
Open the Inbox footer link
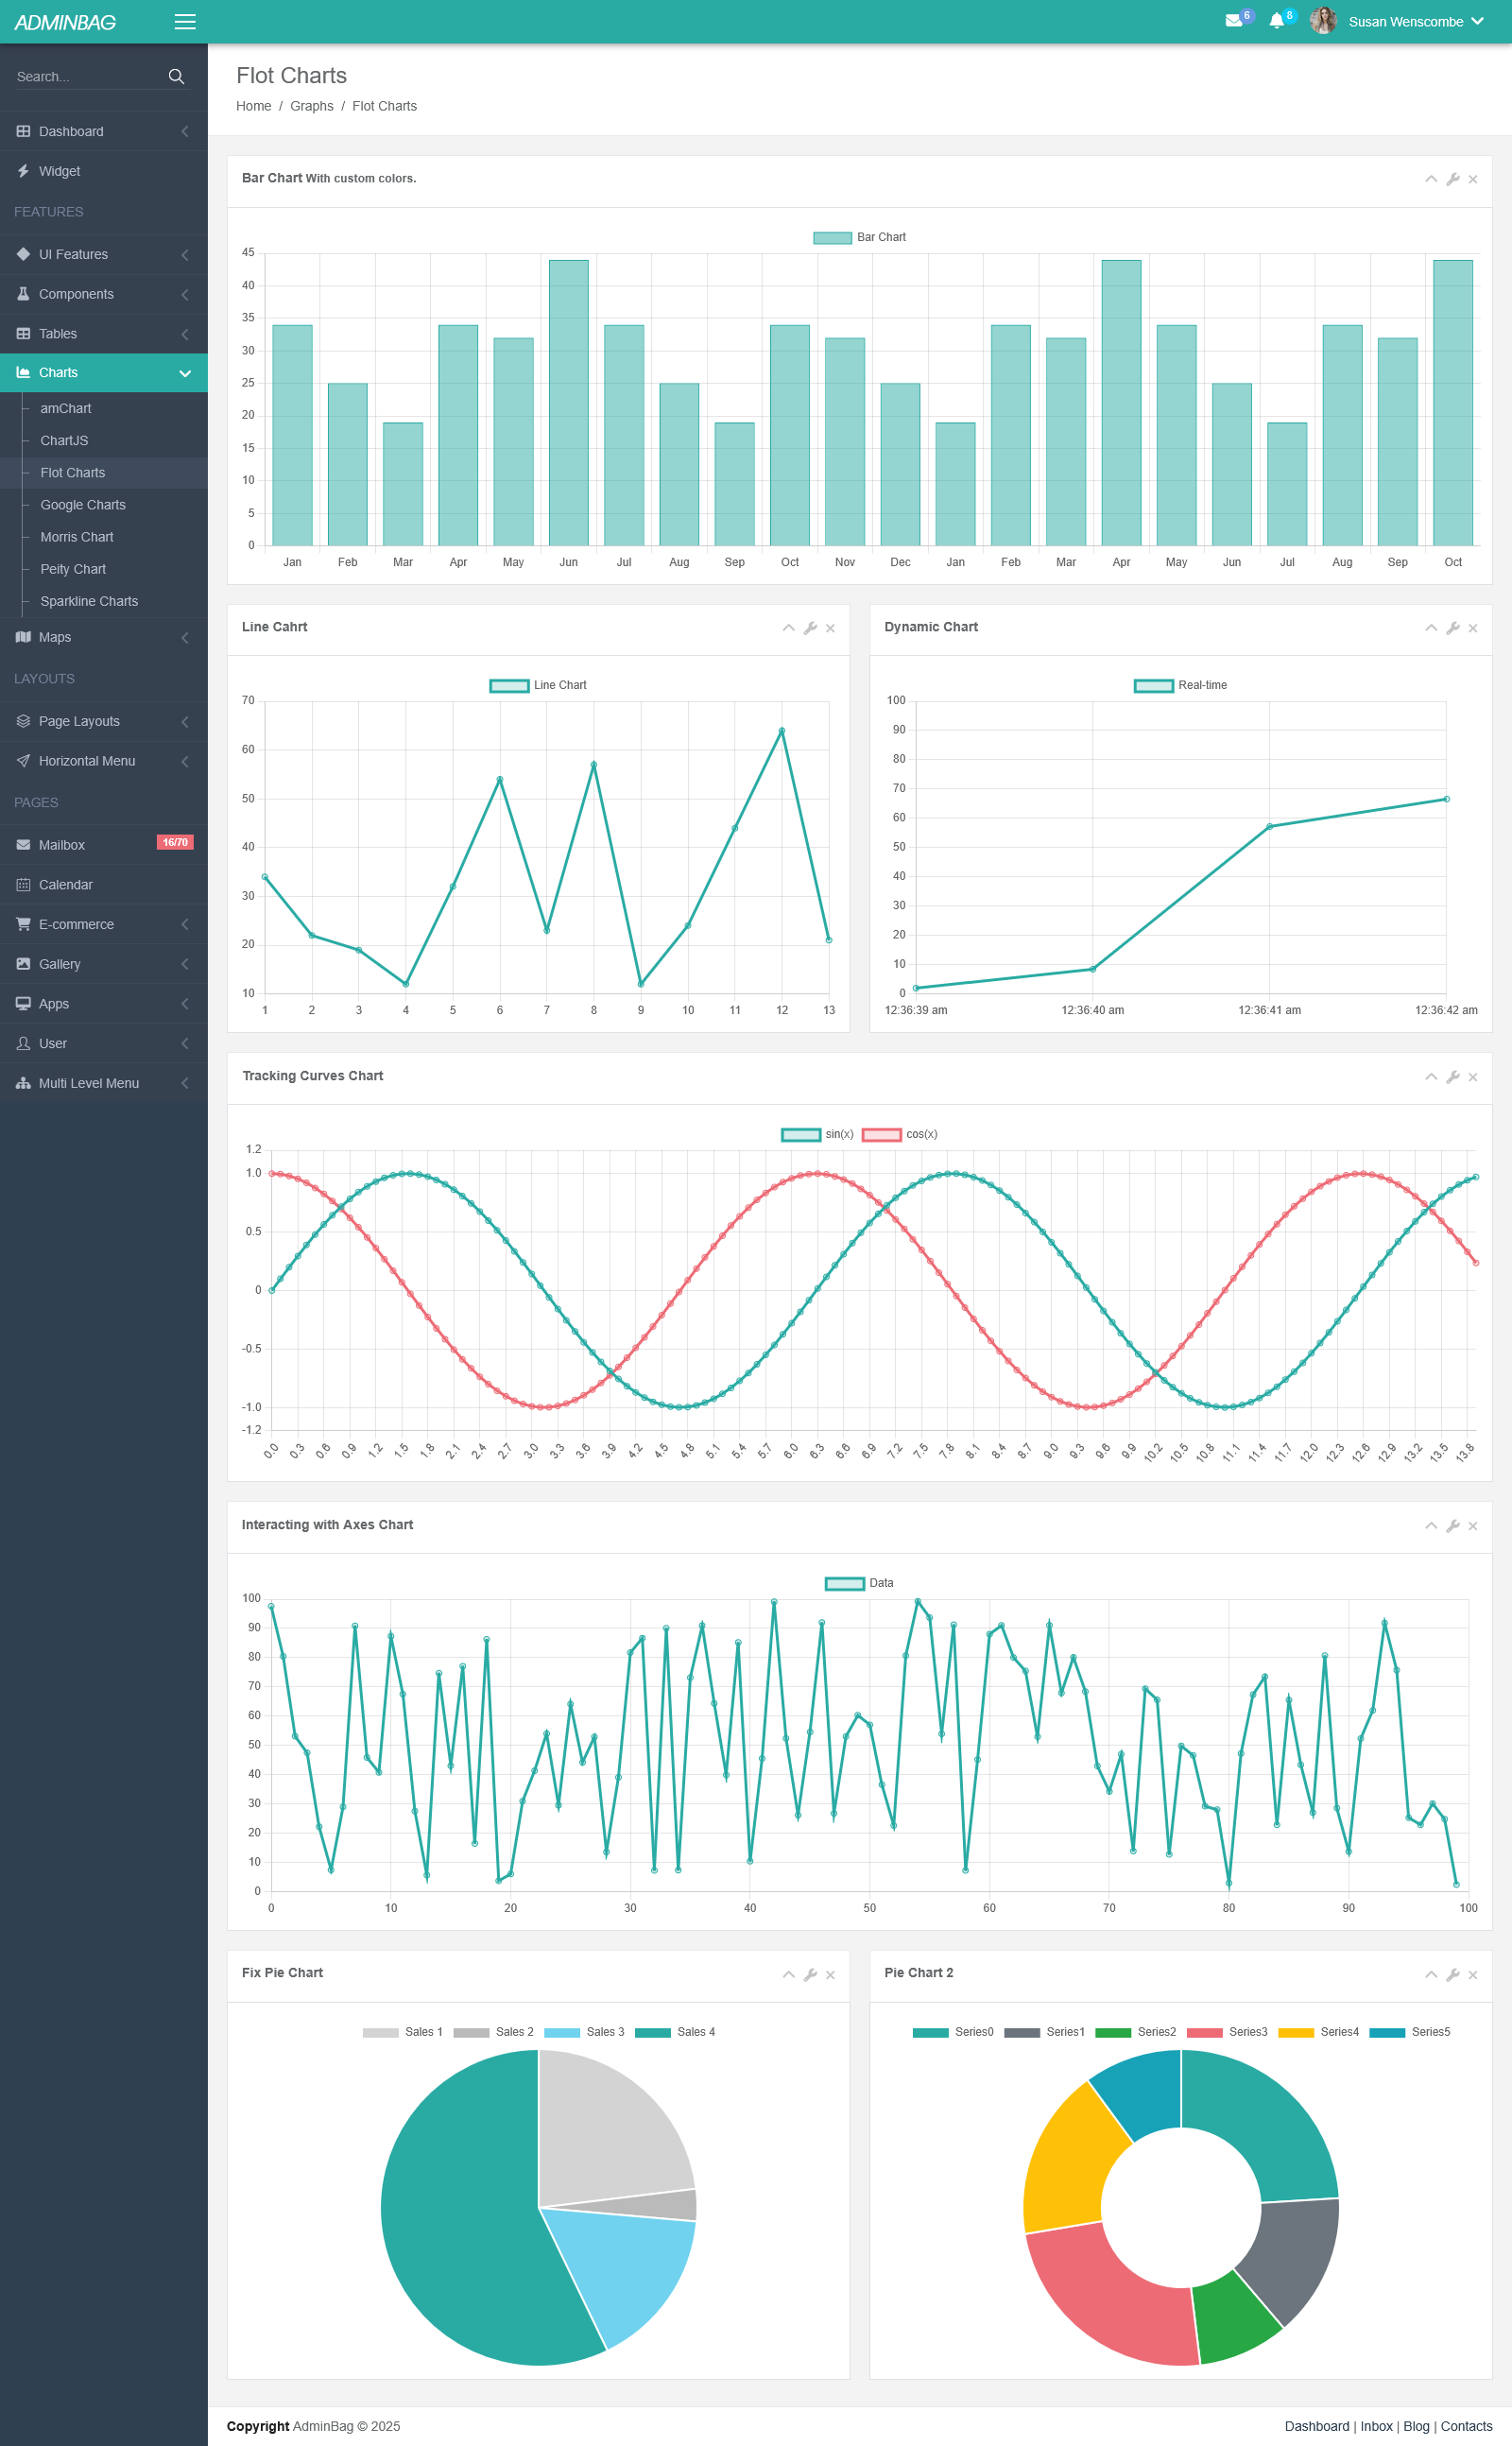point(1376,2426)
